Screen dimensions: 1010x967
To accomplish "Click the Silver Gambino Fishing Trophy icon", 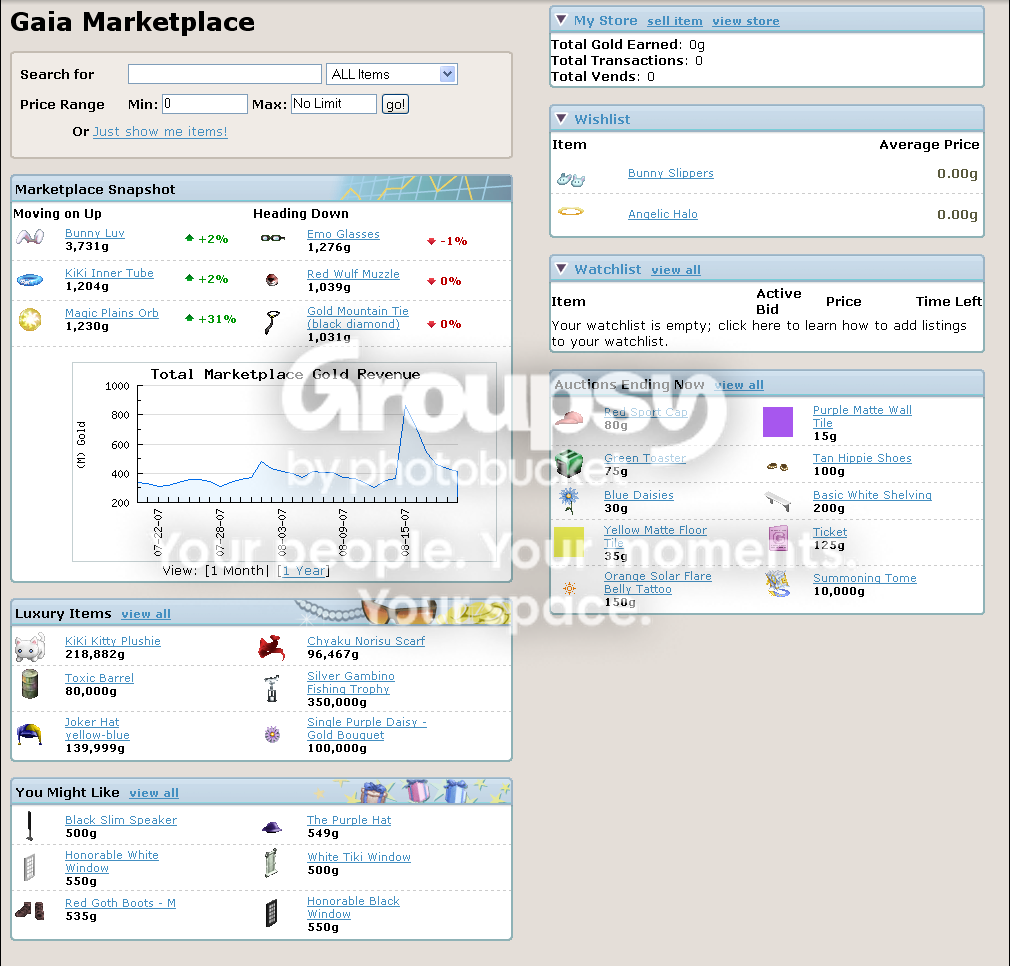I will 272,688.
